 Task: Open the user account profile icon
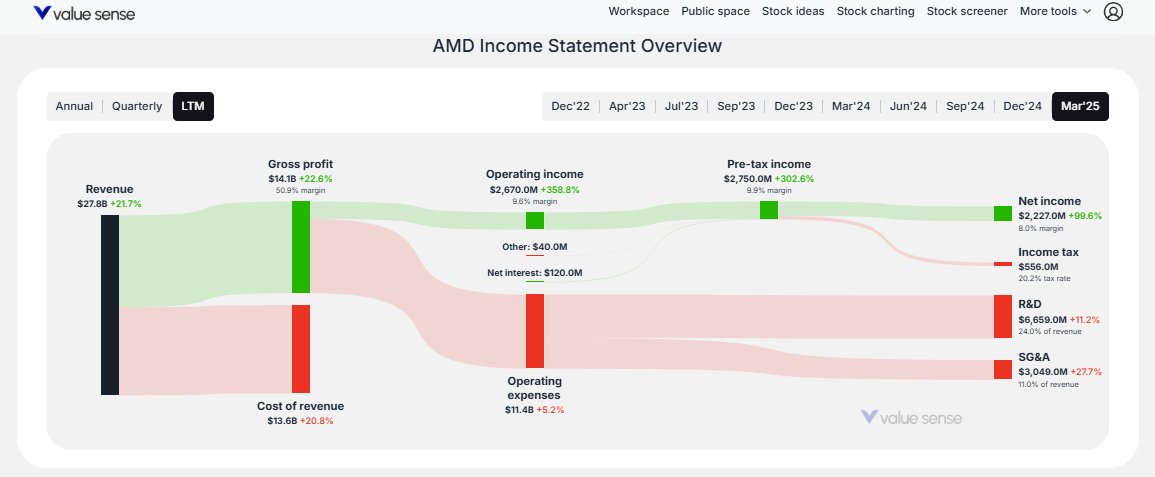pos(1113,12)
